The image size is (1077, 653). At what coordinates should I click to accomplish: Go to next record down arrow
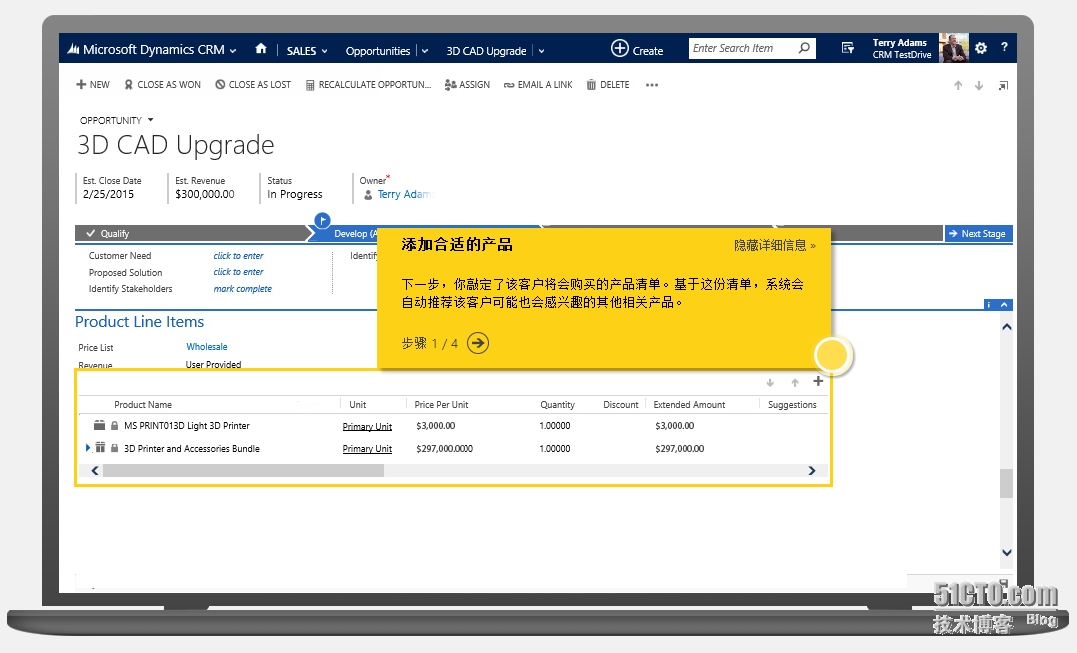pyautogui.click(x=979, y=86)
